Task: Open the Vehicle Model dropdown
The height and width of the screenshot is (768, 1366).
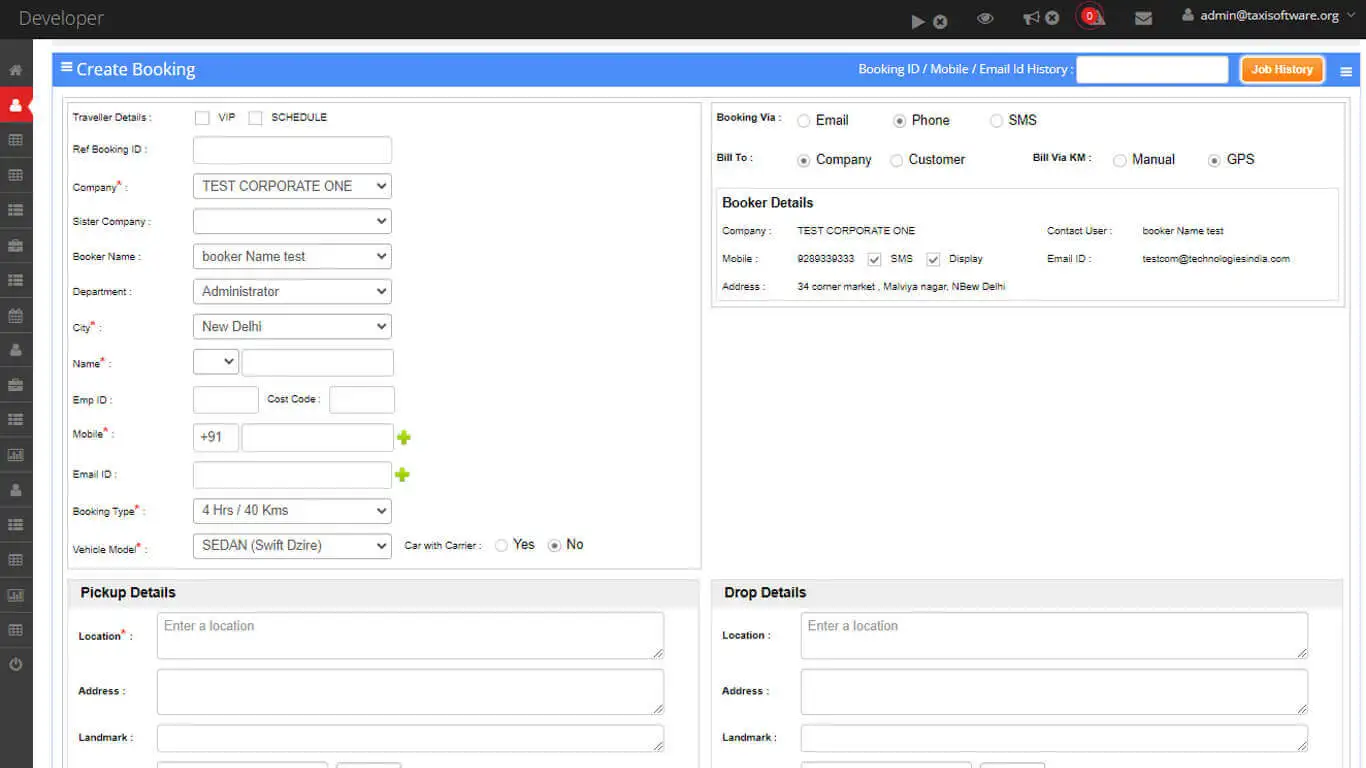Action: click(x=291, y=546)
